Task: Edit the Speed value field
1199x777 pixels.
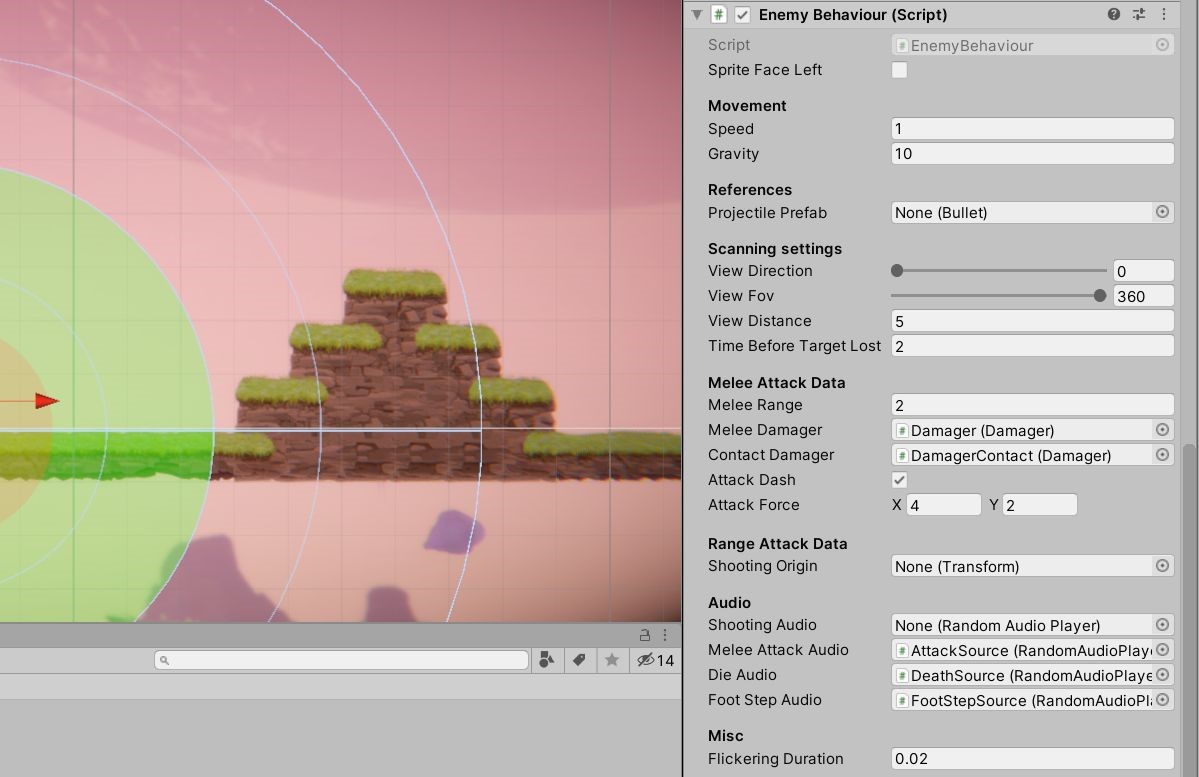Action: pyautogui.click(x=1032, y=128)
